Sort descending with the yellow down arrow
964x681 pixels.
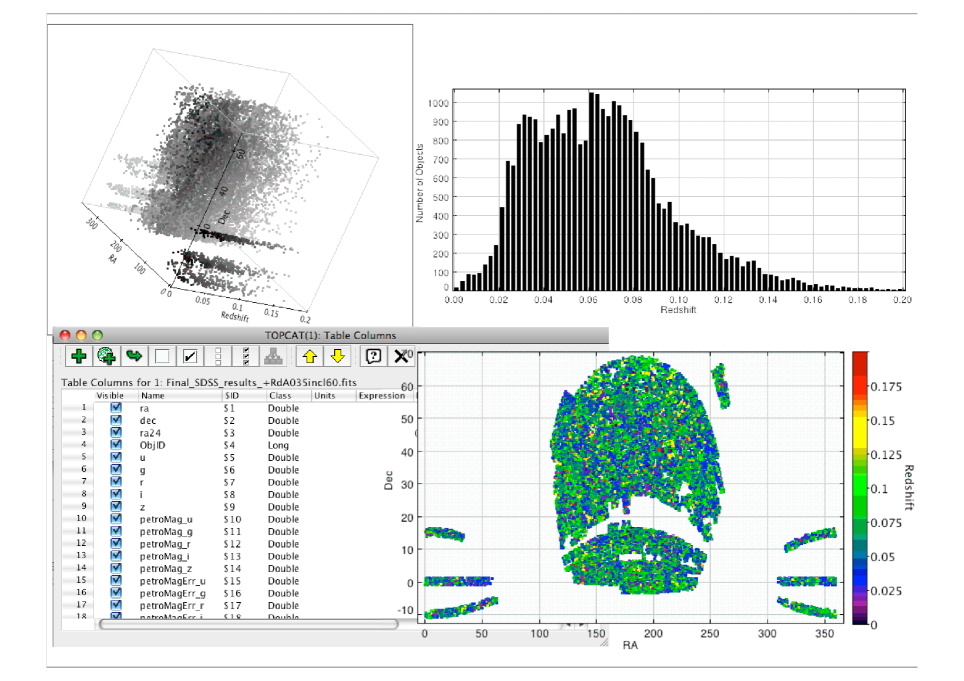pyautogui.click(x=338, y=357)
